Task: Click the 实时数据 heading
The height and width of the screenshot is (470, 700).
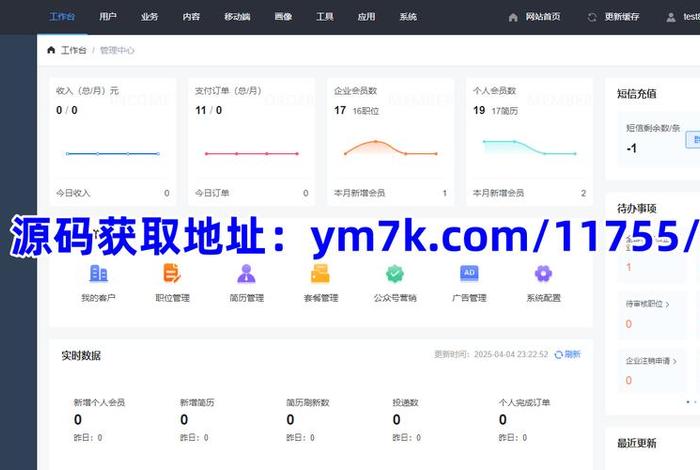Action: click(x=81, y=356)
